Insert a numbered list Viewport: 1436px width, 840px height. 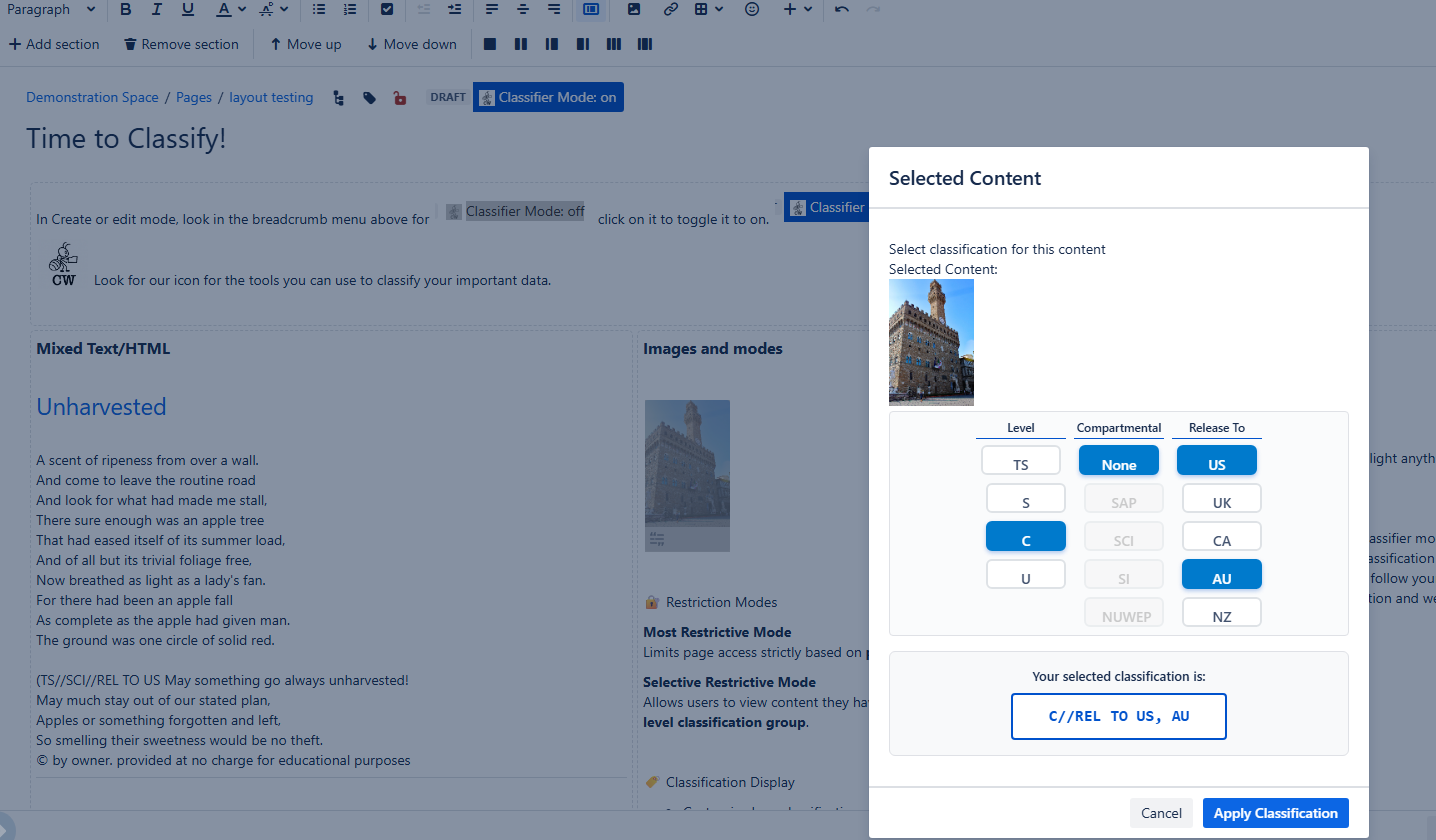(349, 10)
